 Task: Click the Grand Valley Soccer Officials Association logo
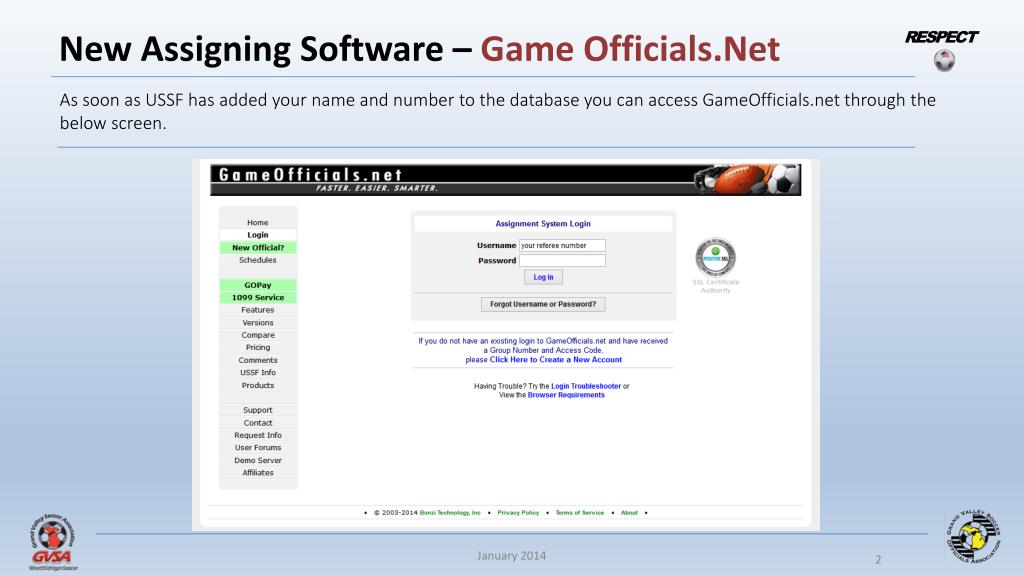pyautogui.click(x=973, y=537)
